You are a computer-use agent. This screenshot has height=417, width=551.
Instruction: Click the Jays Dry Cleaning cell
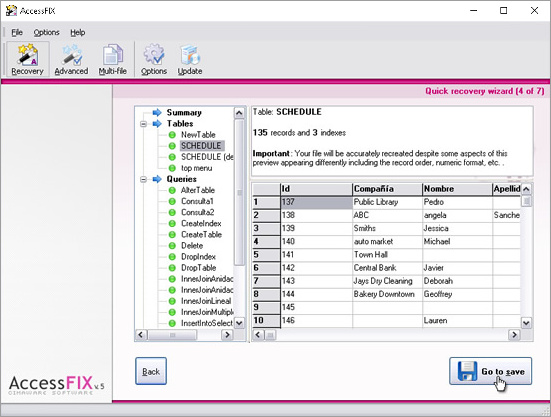click(x=387, y=281)
